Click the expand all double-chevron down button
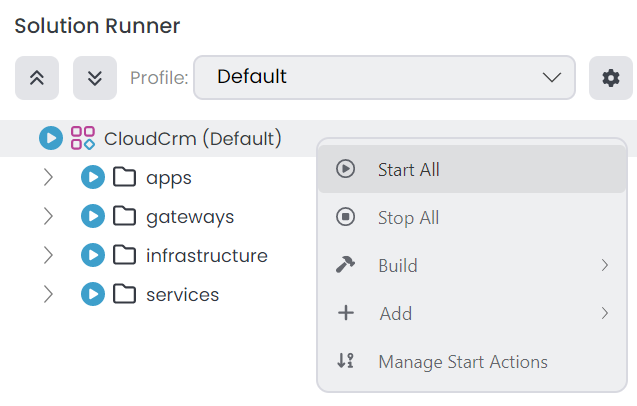This screenshot has height=406, width=637. [x=95, y=78]
